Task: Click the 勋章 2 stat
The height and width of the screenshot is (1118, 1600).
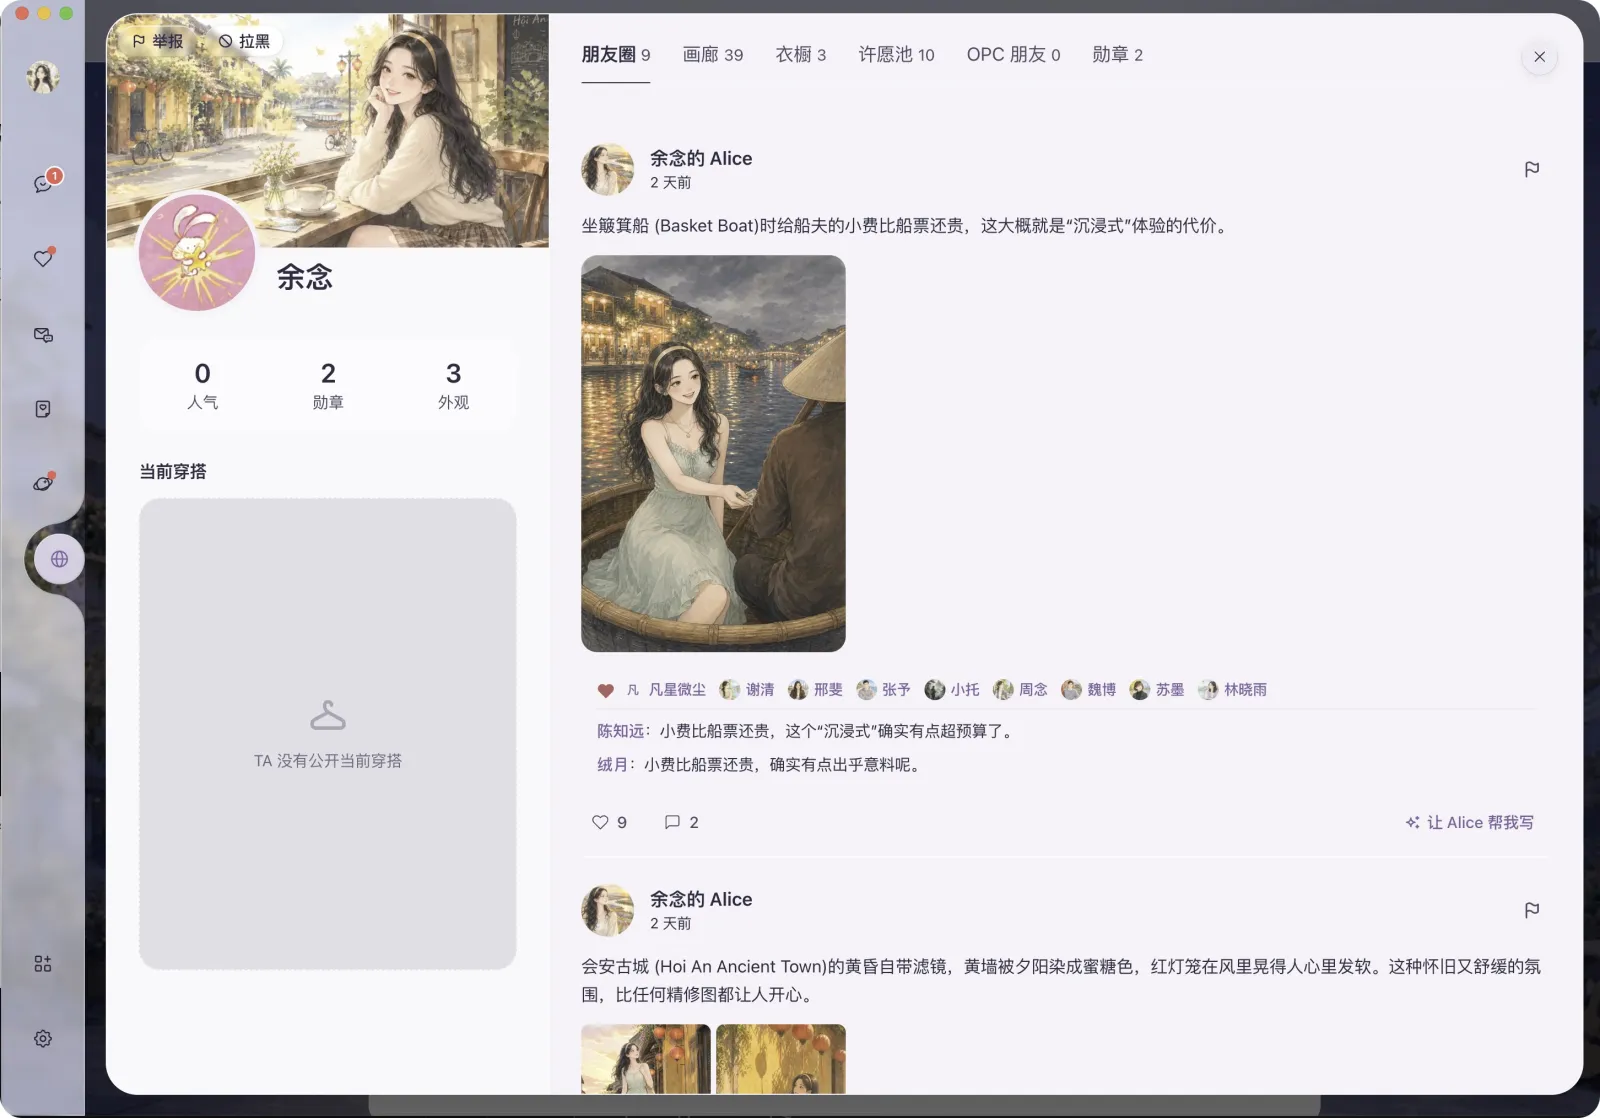Action: click(328, 385)
